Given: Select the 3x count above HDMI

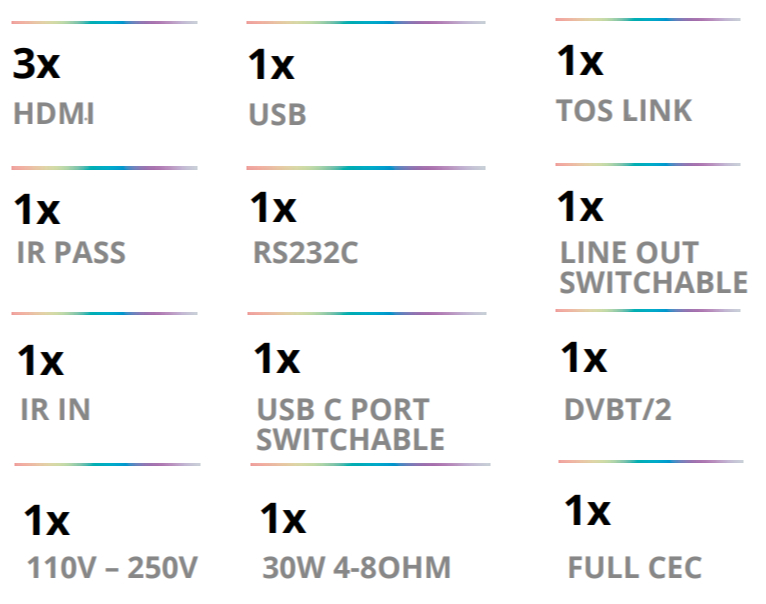Looking at the screenshot, I should [x=36, y=64].
